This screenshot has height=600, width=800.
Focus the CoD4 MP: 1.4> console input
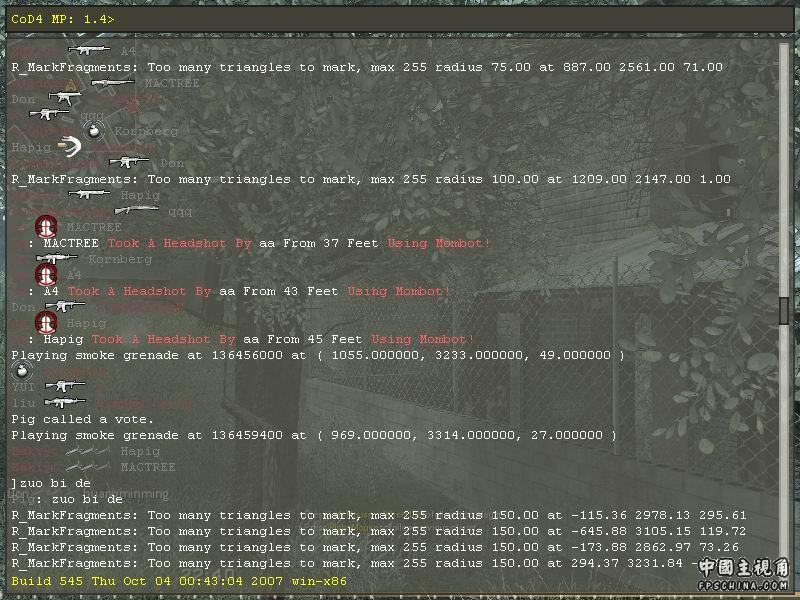tap(399, 19)
